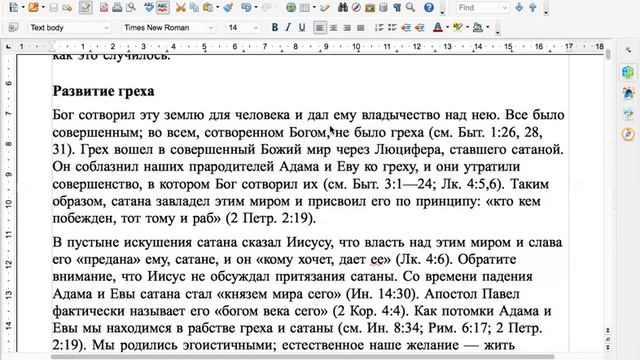This screenshot has height=360, width=640.
Task: Set Justified paragraph alignment
Action: coord(360,28)
